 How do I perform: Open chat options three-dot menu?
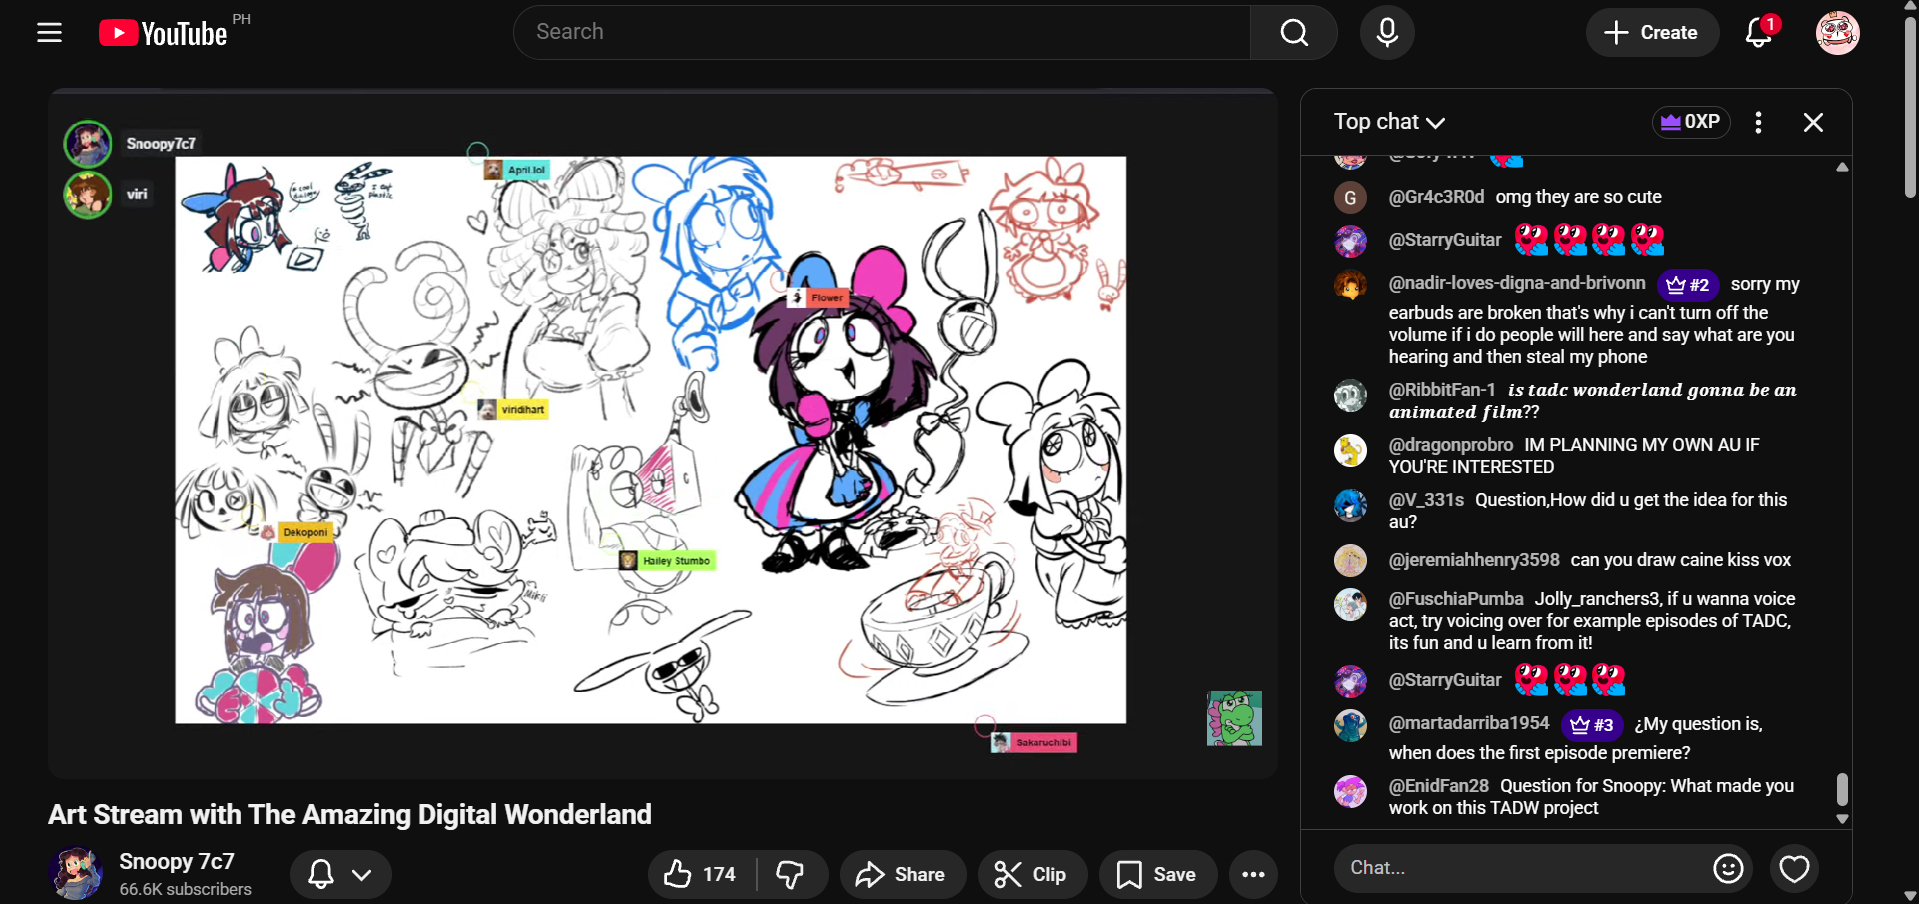click(x=1758, y=122)
